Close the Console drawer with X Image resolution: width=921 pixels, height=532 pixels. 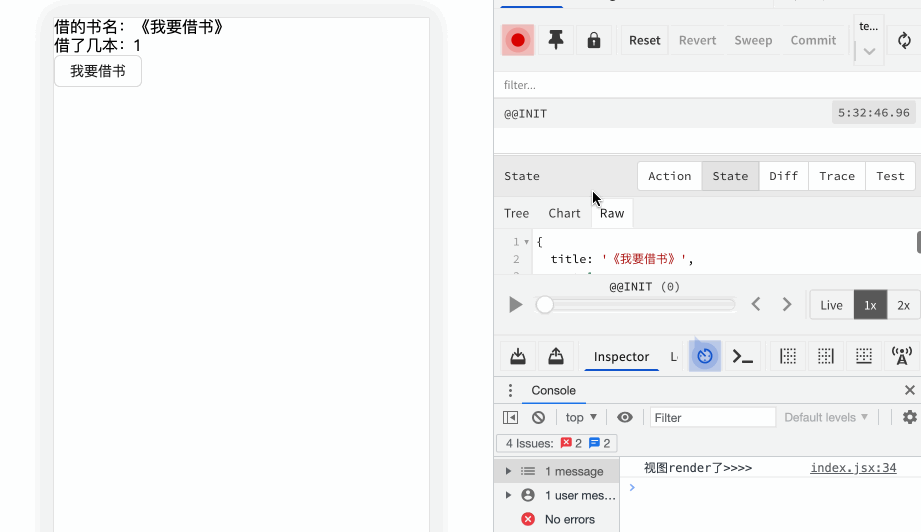[909, 390]
